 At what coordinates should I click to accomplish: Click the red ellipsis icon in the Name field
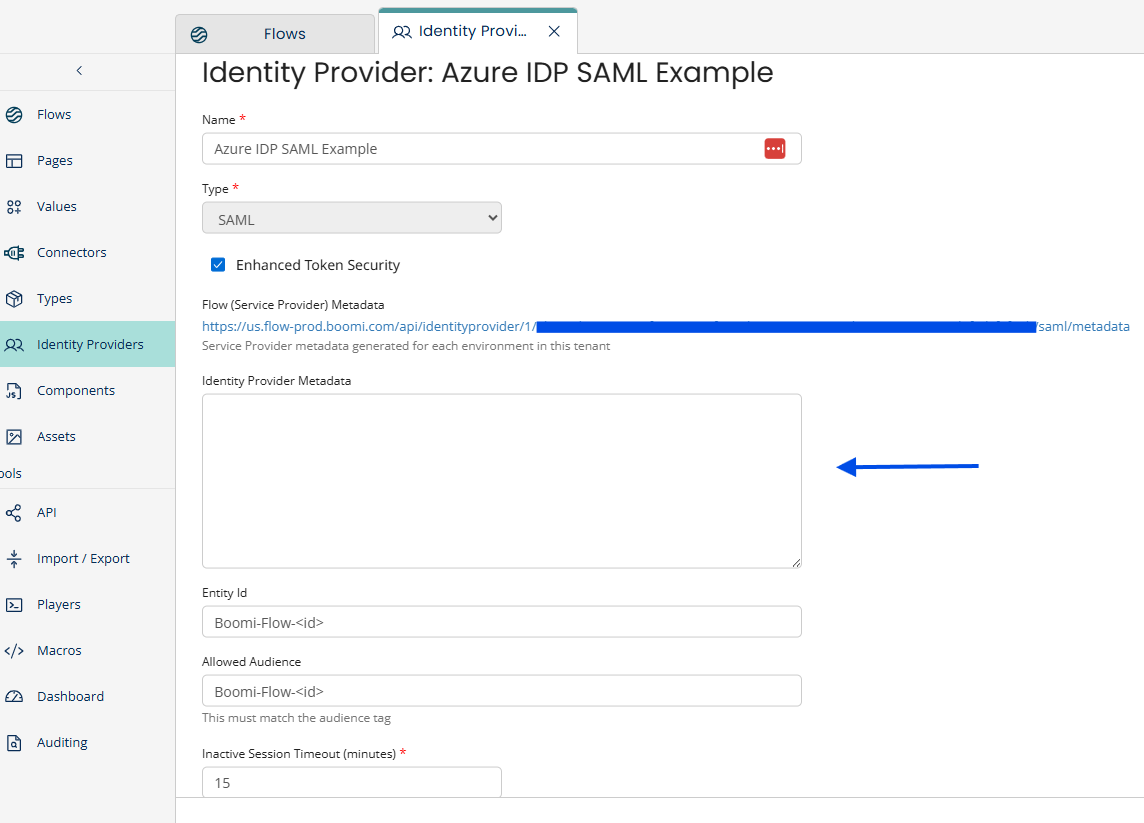coord(774,148)
